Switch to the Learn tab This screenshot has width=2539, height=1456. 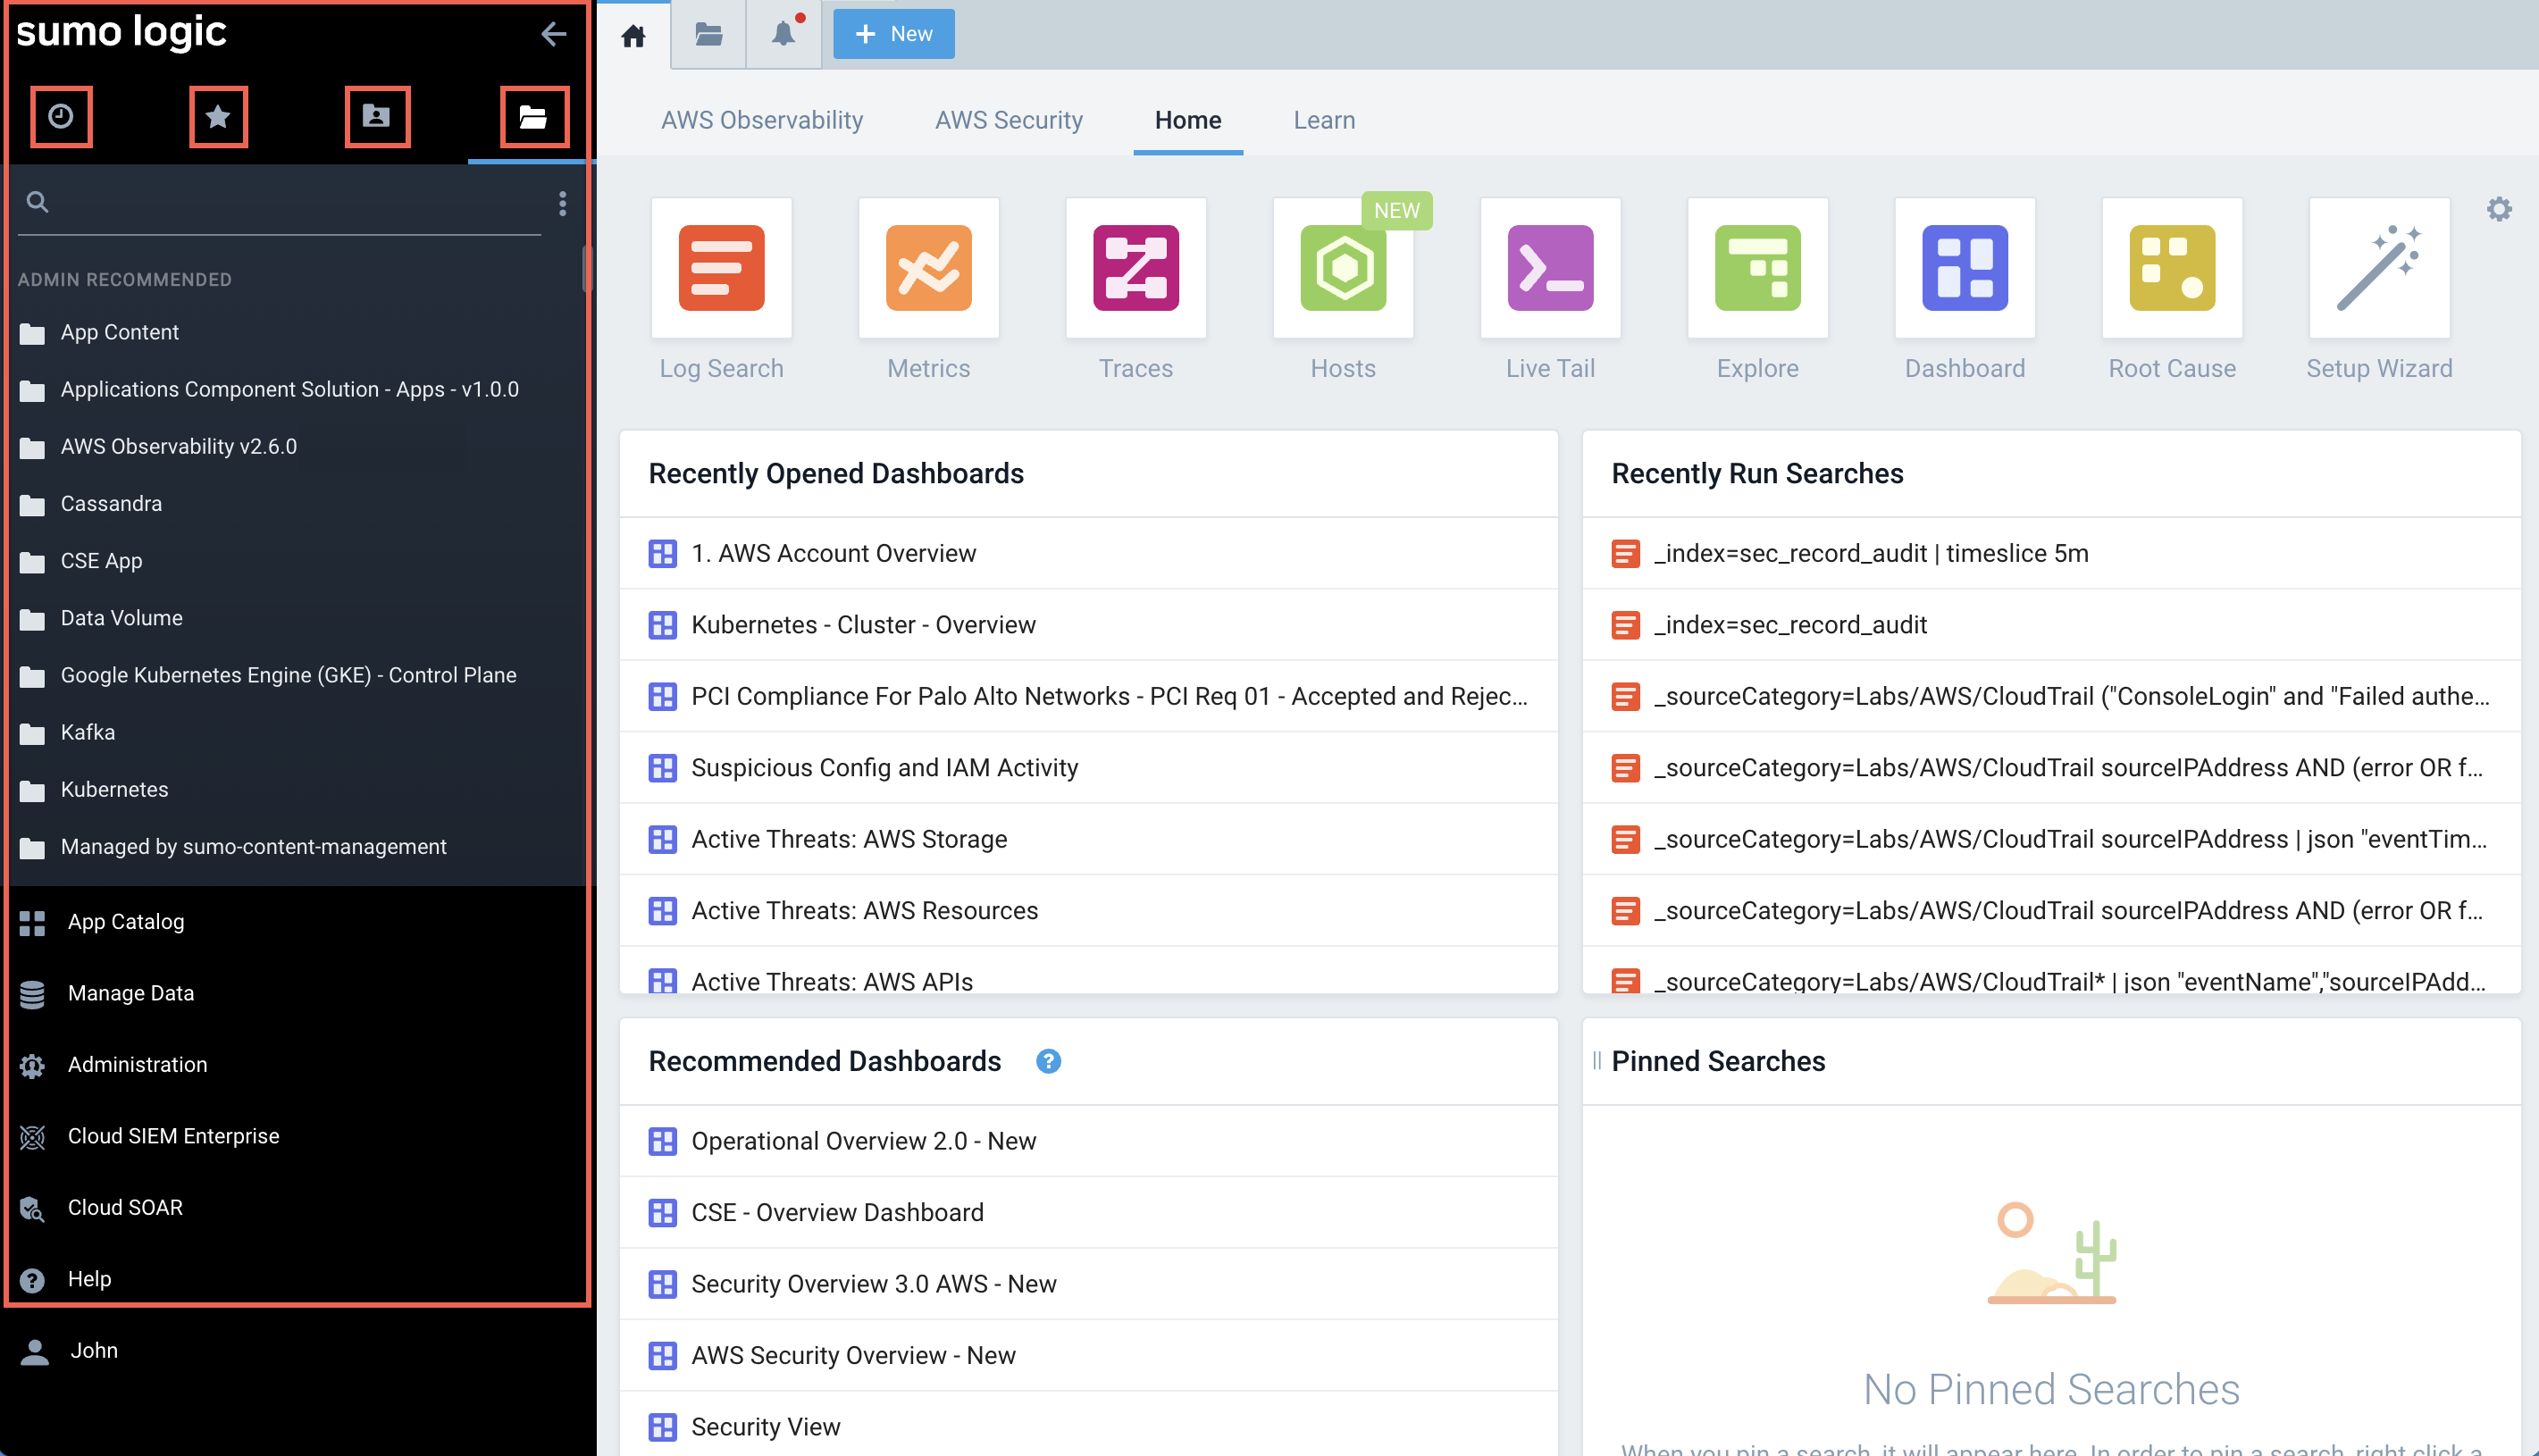pos(1324,120)
